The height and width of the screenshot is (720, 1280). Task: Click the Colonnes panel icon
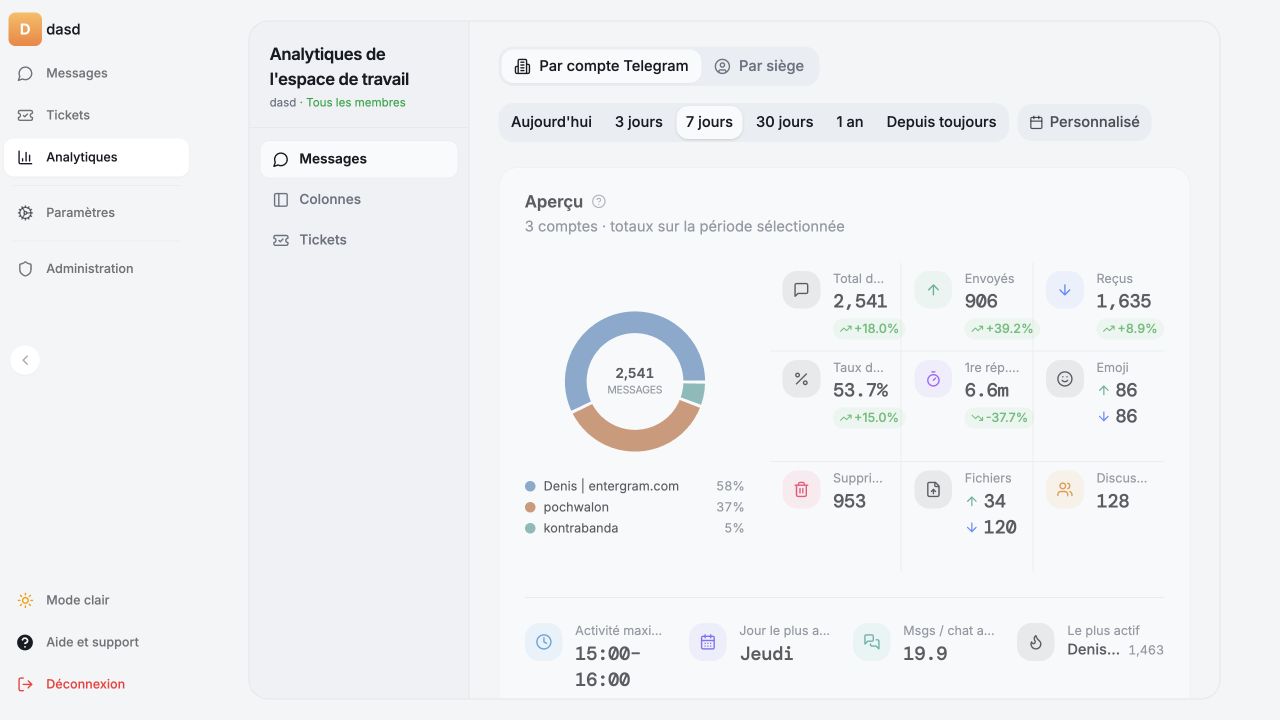tap(281, 199)
